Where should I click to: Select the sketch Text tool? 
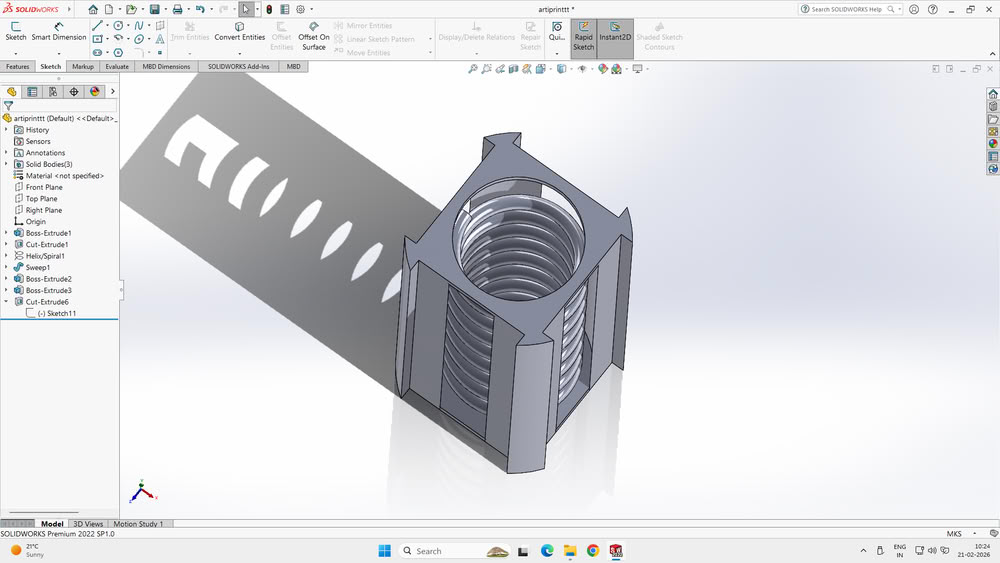click(159, 39)
